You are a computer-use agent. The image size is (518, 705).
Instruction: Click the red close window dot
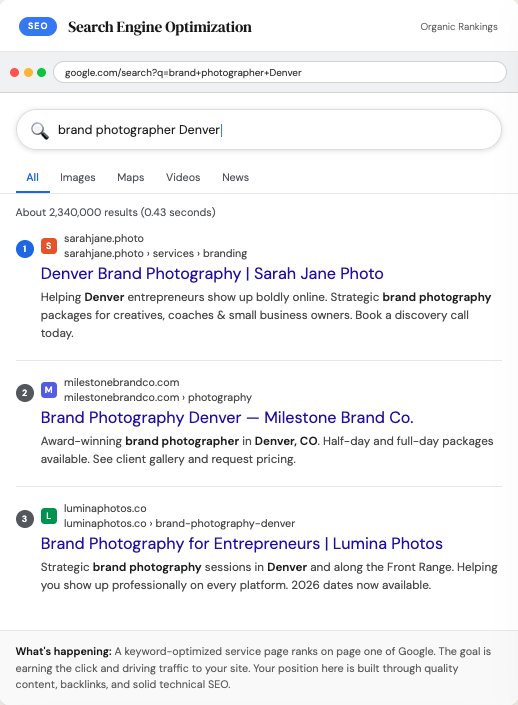[x=14, y=72]
